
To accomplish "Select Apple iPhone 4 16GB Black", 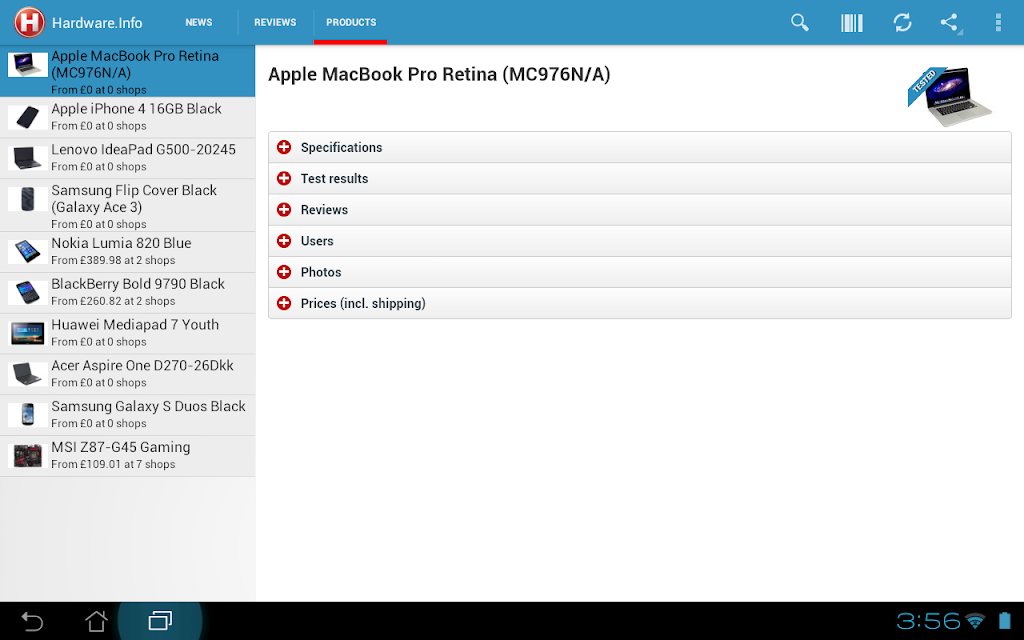I will pyautogui.click(x=127, y=118).
